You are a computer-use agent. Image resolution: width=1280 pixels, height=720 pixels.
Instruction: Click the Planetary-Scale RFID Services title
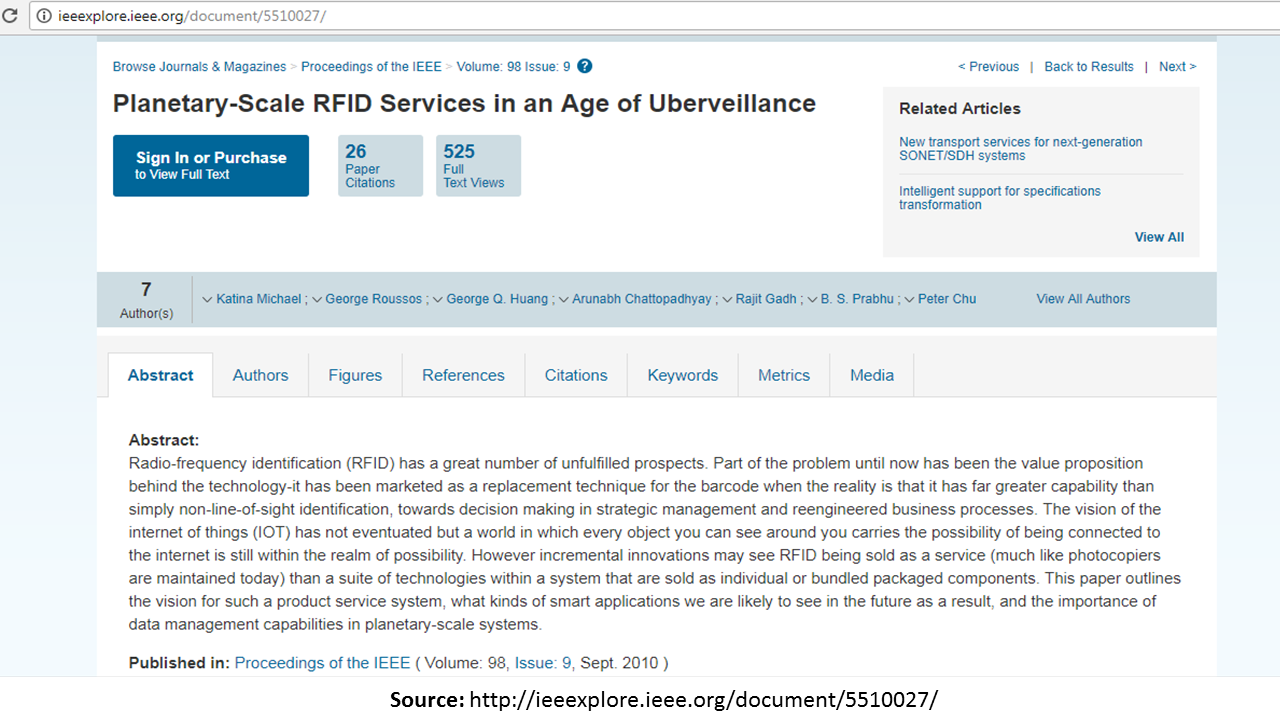464,104
